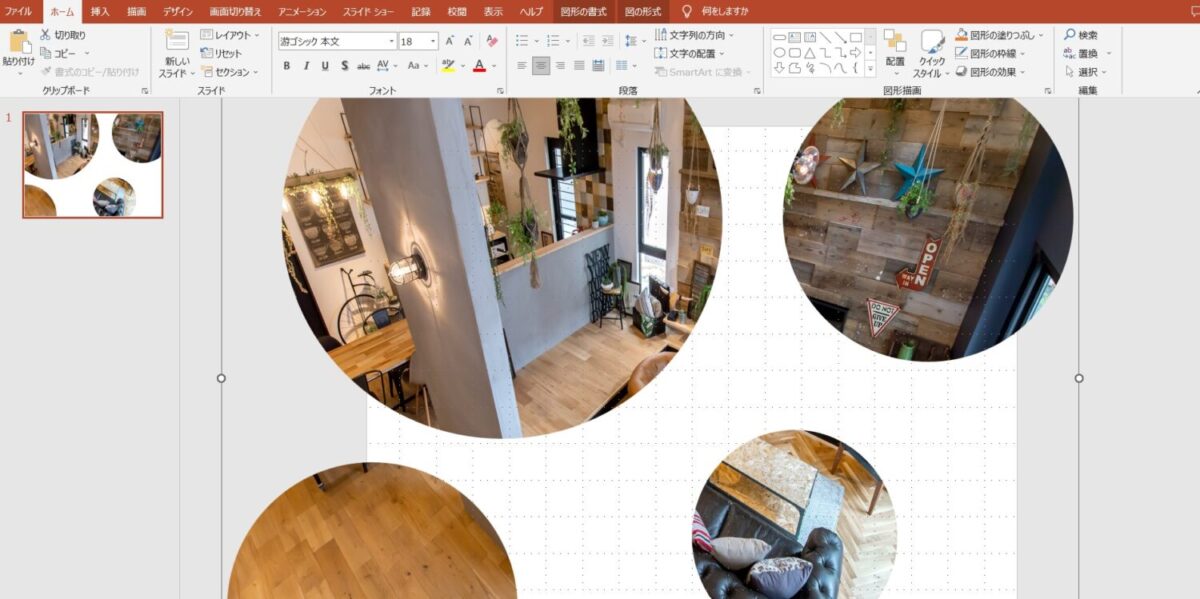Image resolution: width=1200 pixels, height=599 pixels.
Task: Select slide 1 thumbnail in panel
Action: 93,164
